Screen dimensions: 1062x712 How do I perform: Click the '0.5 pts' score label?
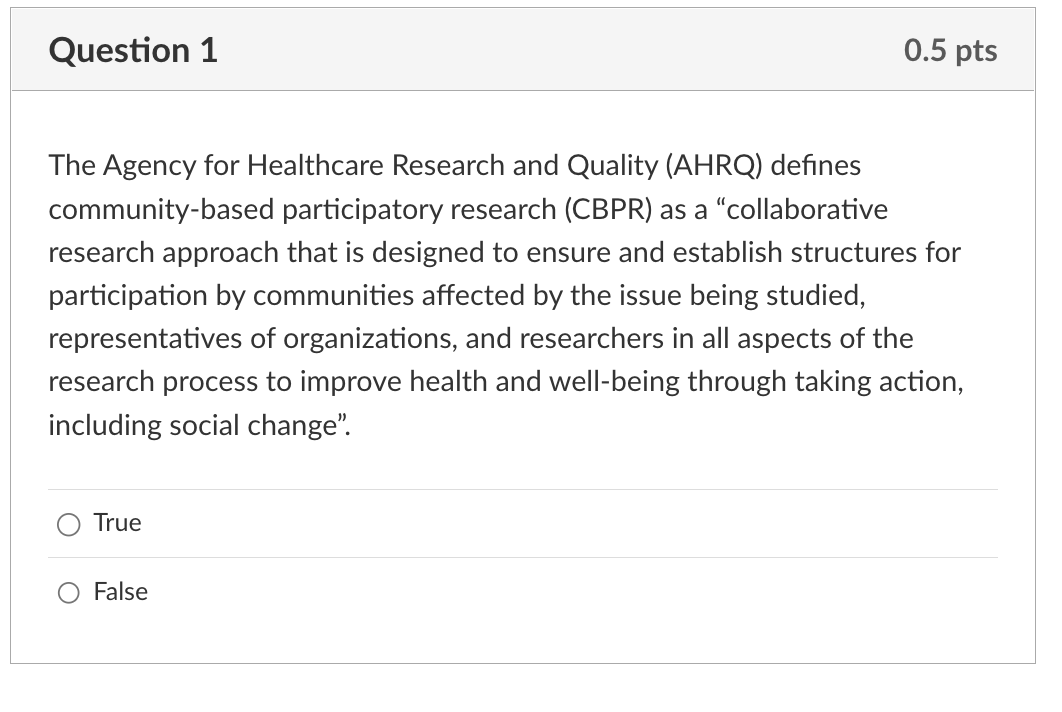pyautogui.click(x=950, y=51)
